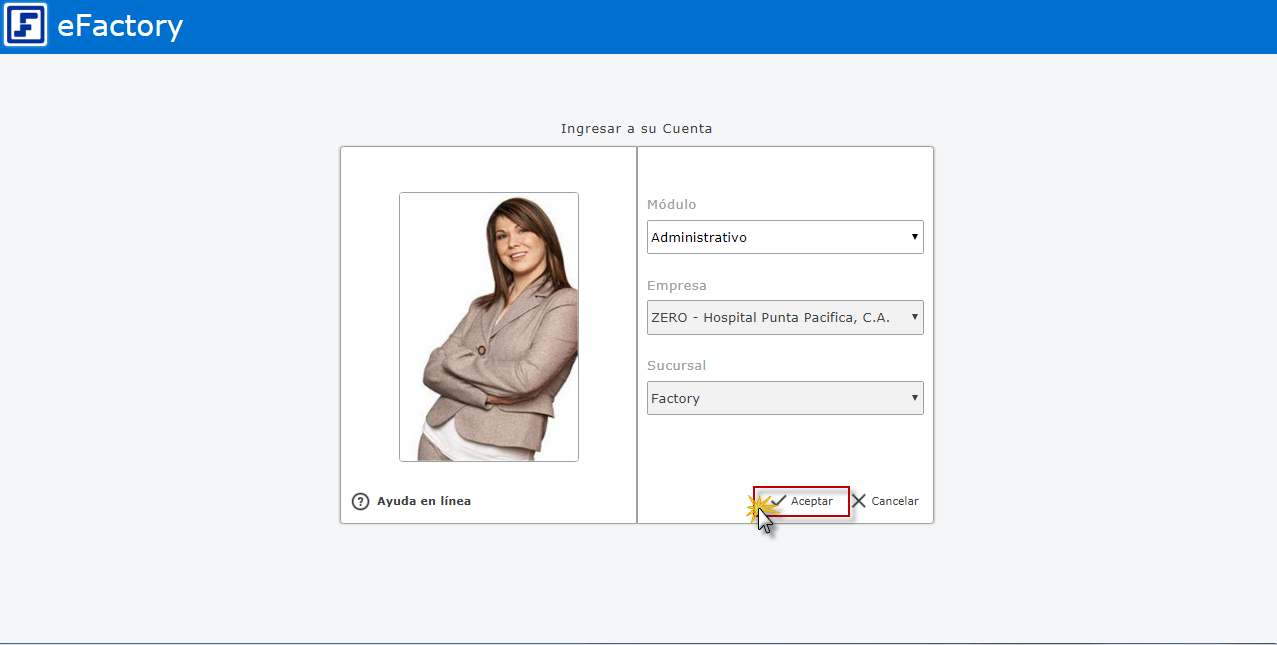Click an empty area of the blue header bar

click(700, 26)
